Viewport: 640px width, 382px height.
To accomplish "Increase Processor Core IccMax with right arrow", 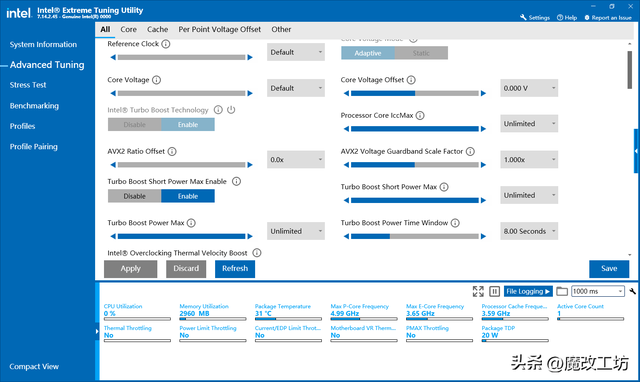I will pyautogui.click(x=484, y=129).
